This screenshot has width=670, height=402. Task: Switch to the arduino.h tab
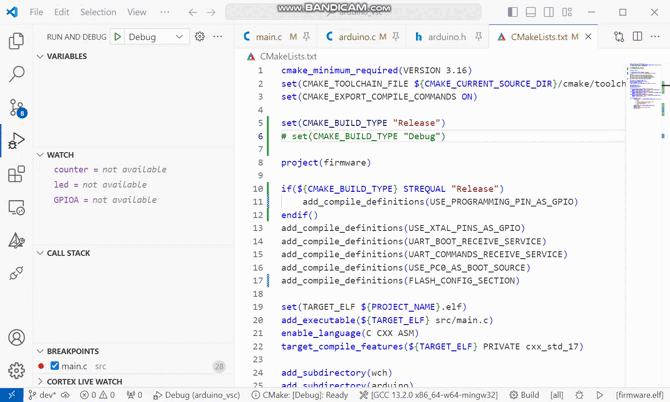[447, 37]
